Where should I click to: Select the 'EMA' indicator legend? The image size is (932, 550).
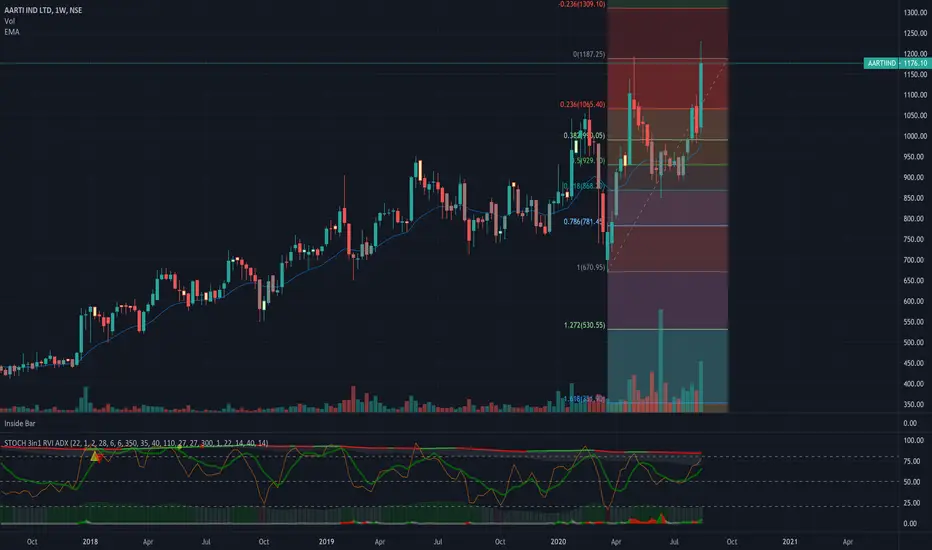pos(12,32)
